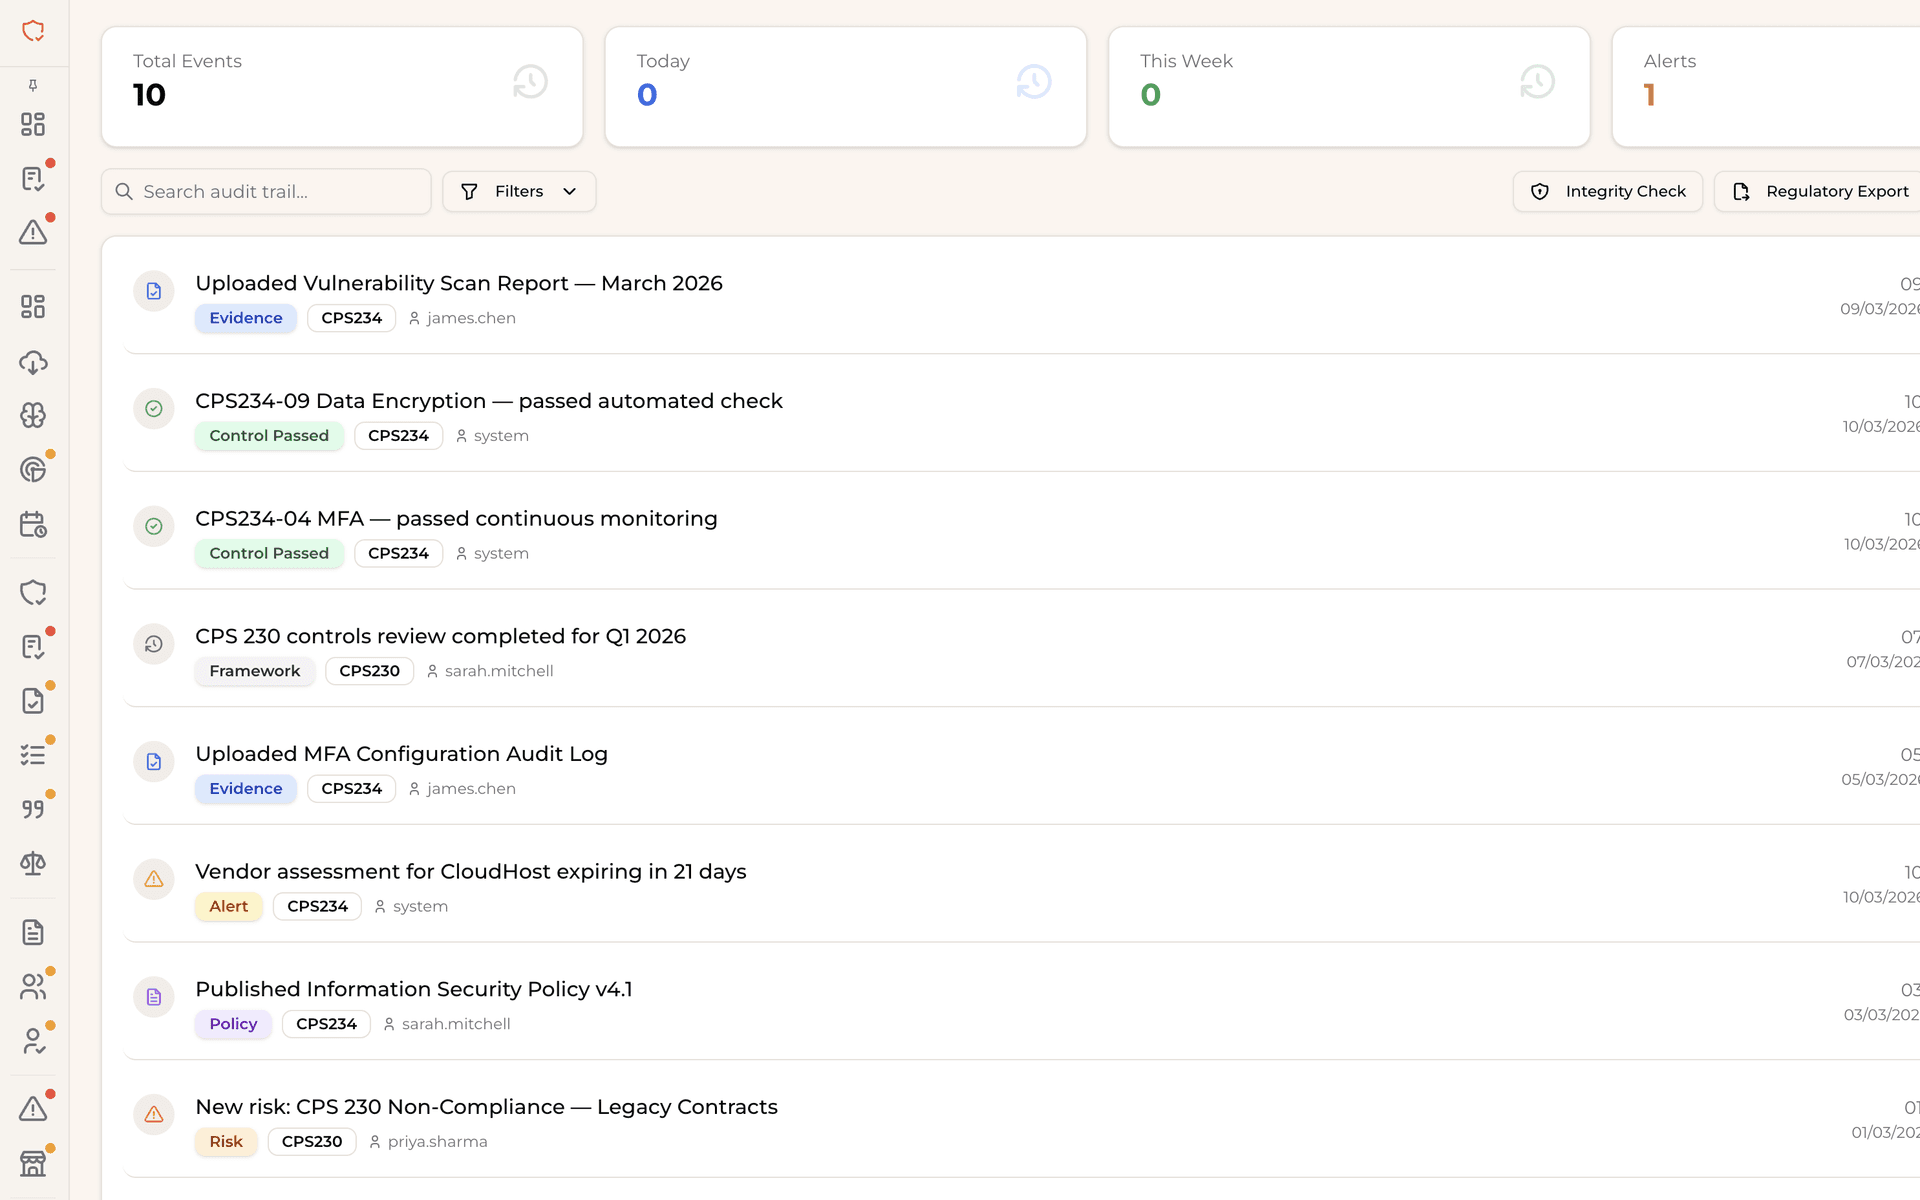Viewport: 1920px width, 1200px height.
Task: Focus the Search audit trail field
Action: click(266, 191)
